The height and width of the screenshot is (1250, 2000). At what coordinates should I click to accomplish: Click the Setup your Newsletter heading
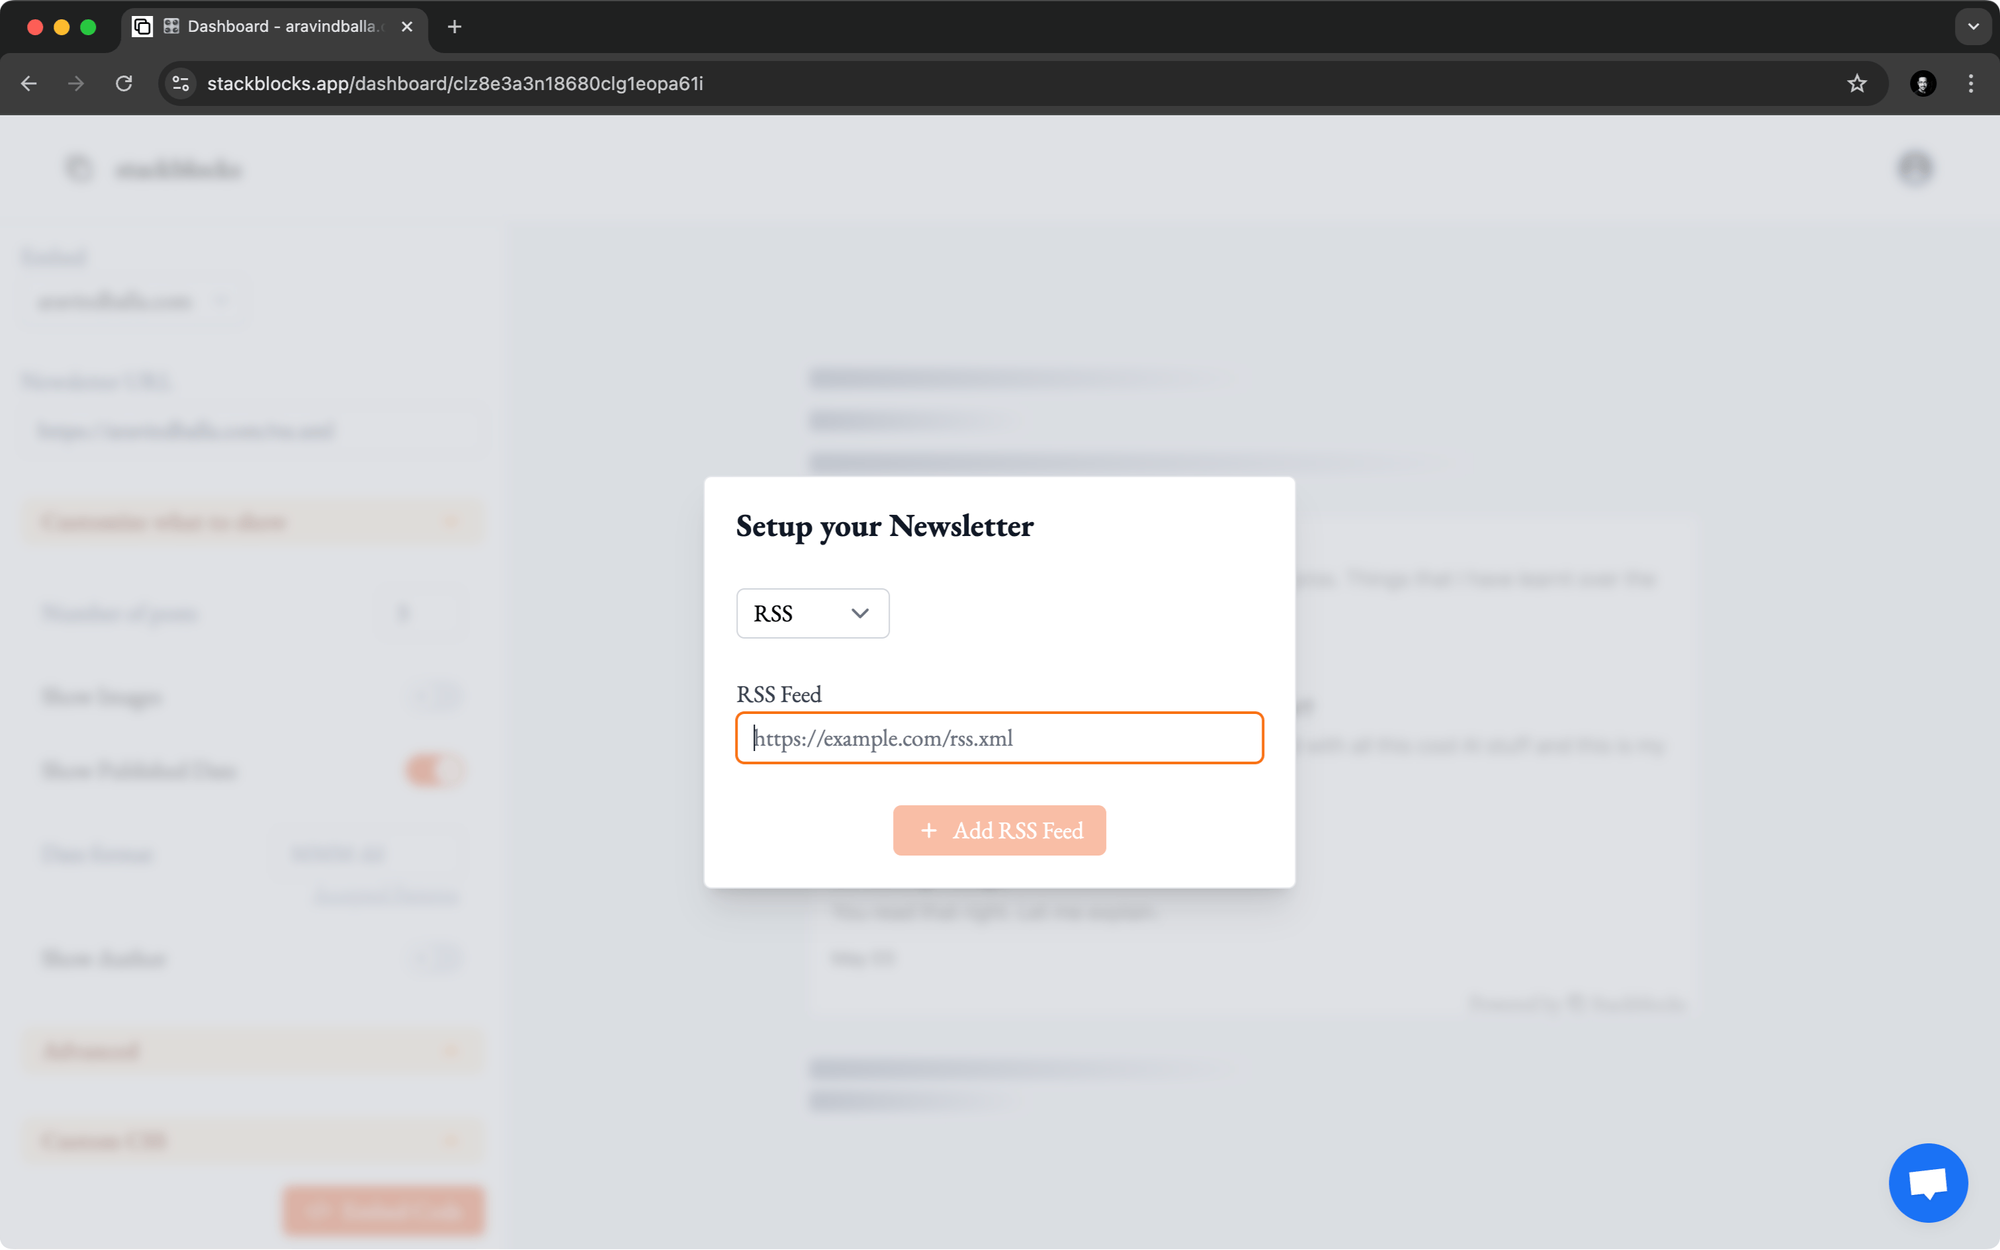click(885, 526)
